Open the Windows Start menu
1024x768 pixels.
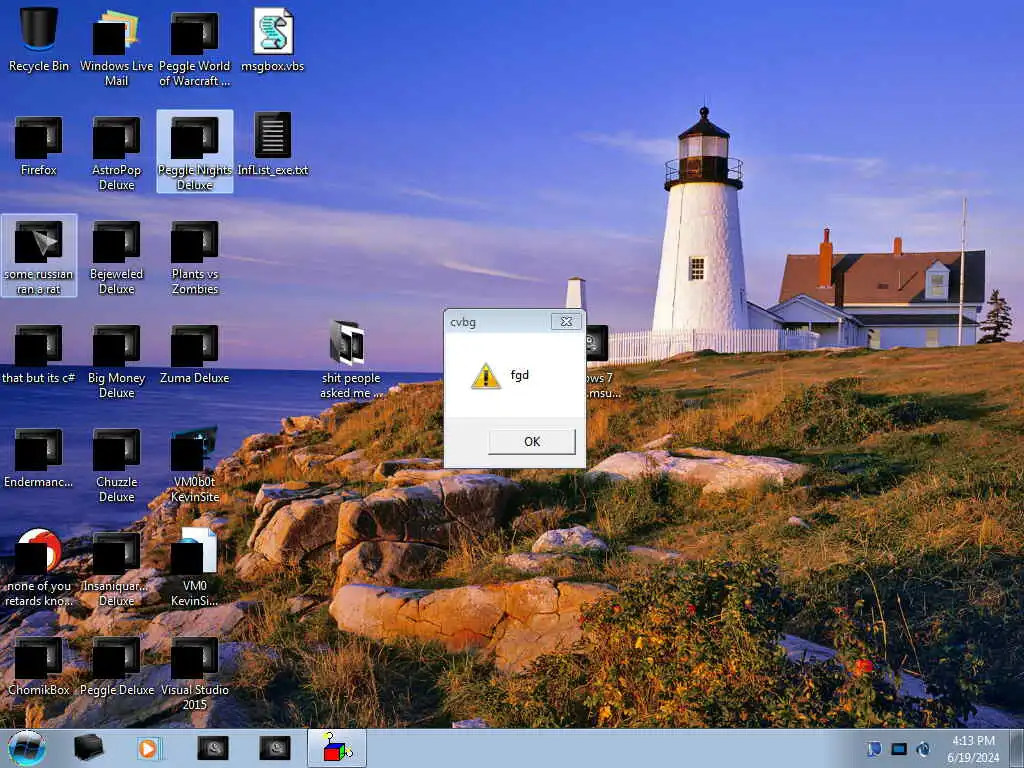click(x=27, y=748)
